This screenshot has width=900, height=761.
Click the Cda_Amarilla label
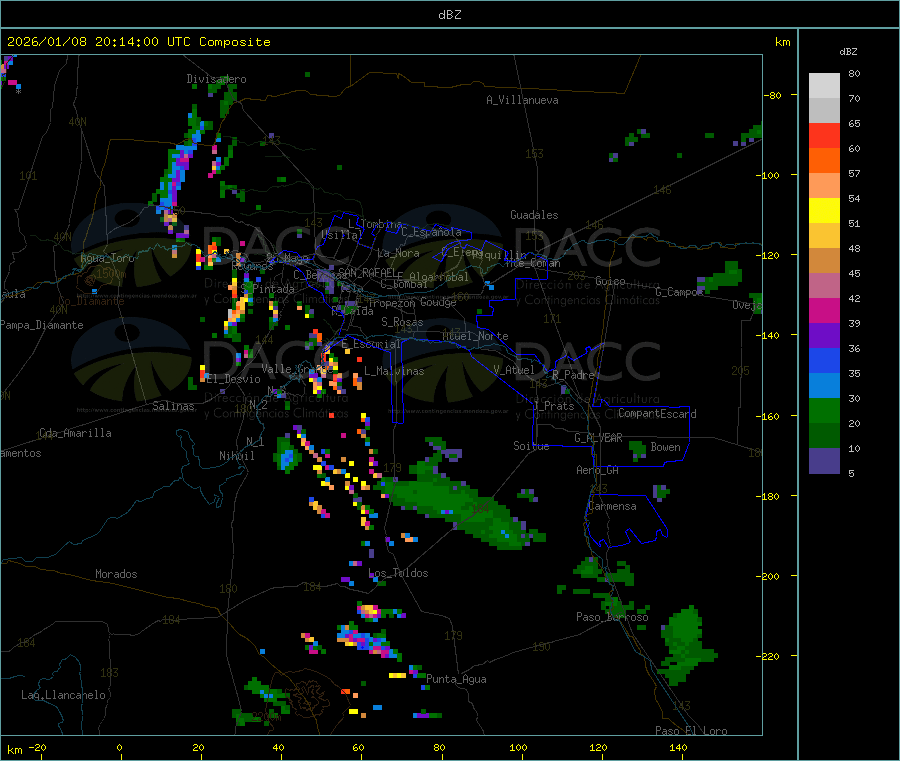75,433
